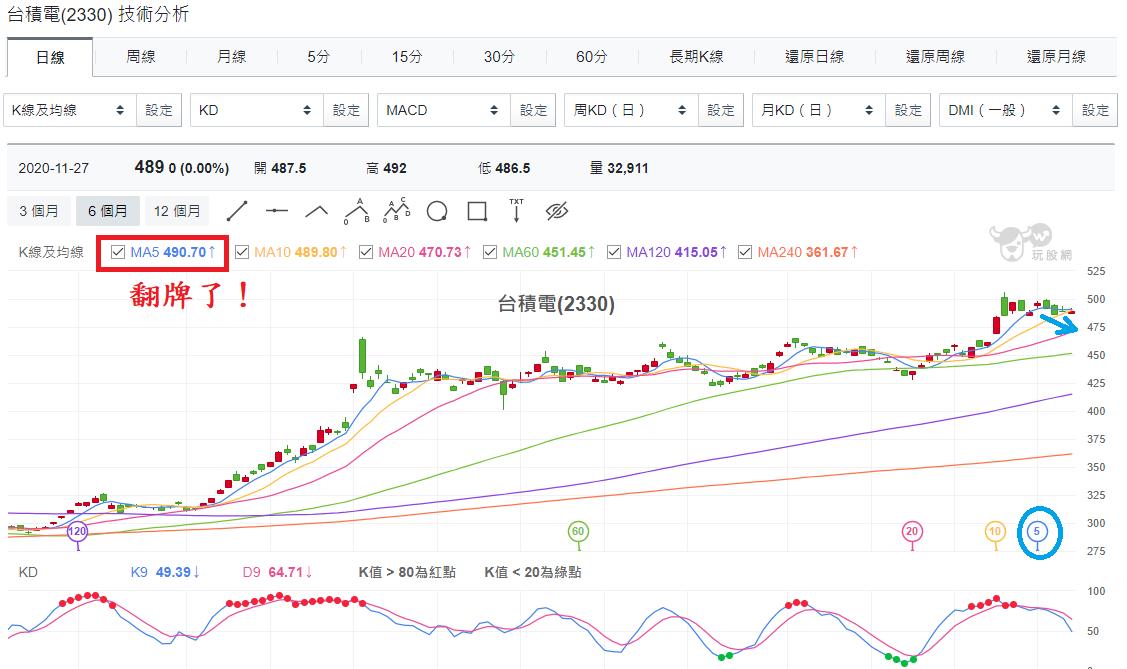Uncheck the MA20 moving average checkbox
Screen dimensions: 1127x669
click(366, 252)
